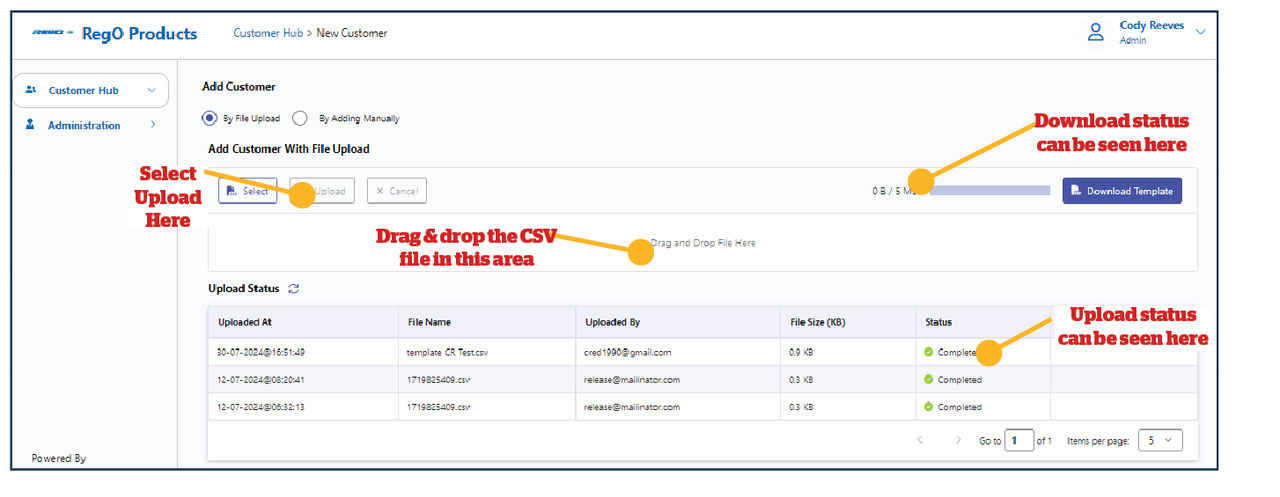
Task: Select the By Adding Manually option
Action: 300,118
